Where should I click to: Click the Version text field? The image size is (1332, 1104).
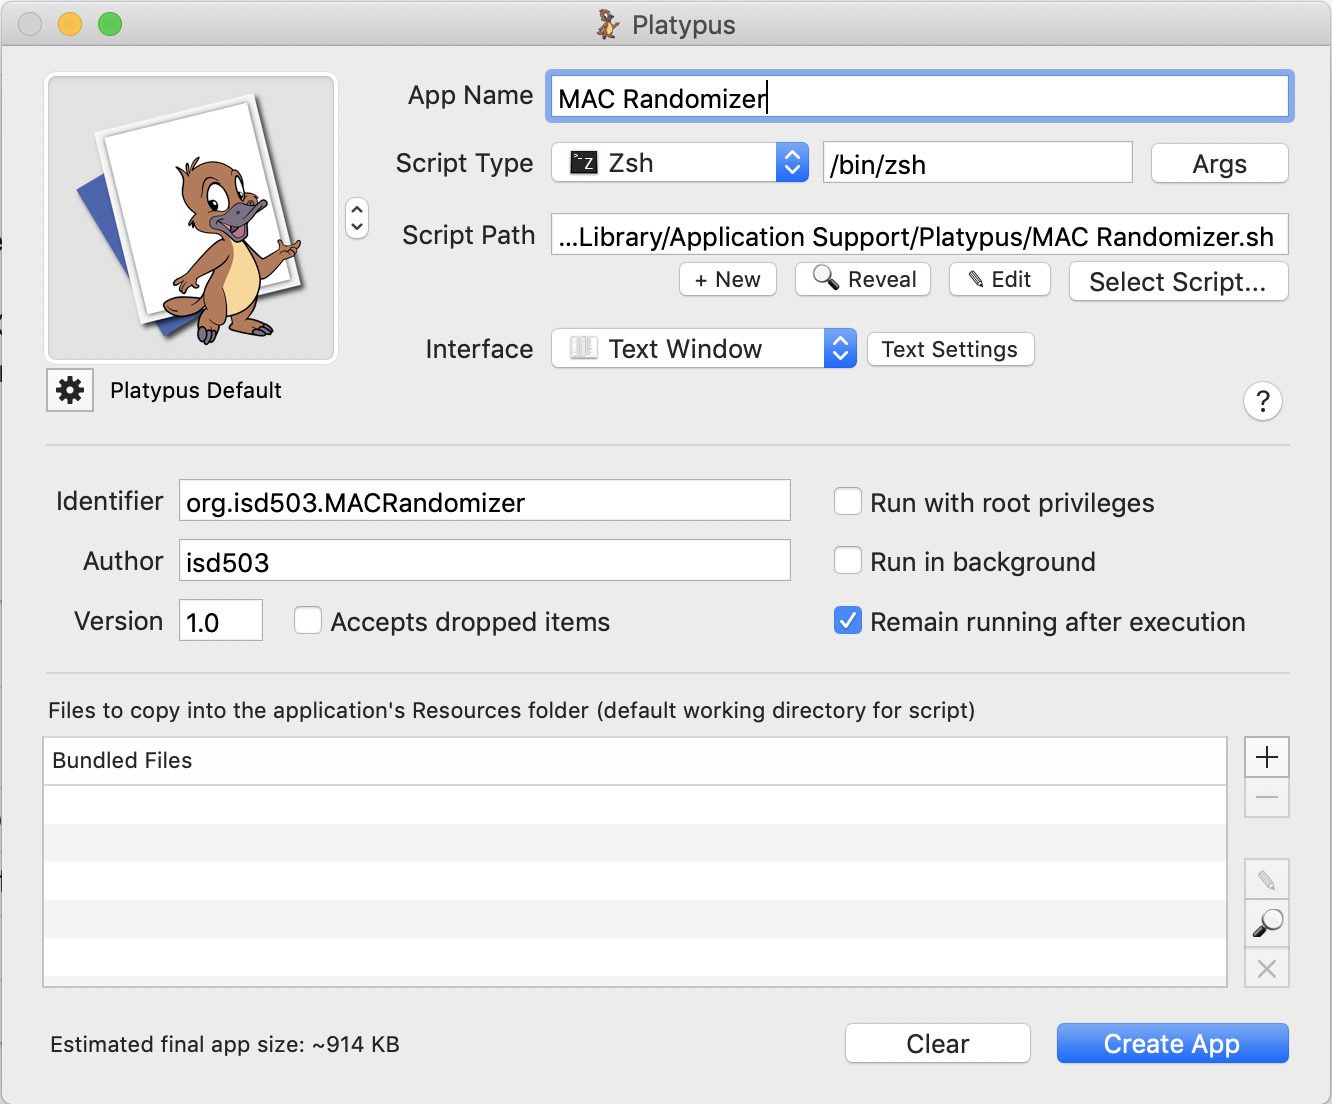(221, 621)
